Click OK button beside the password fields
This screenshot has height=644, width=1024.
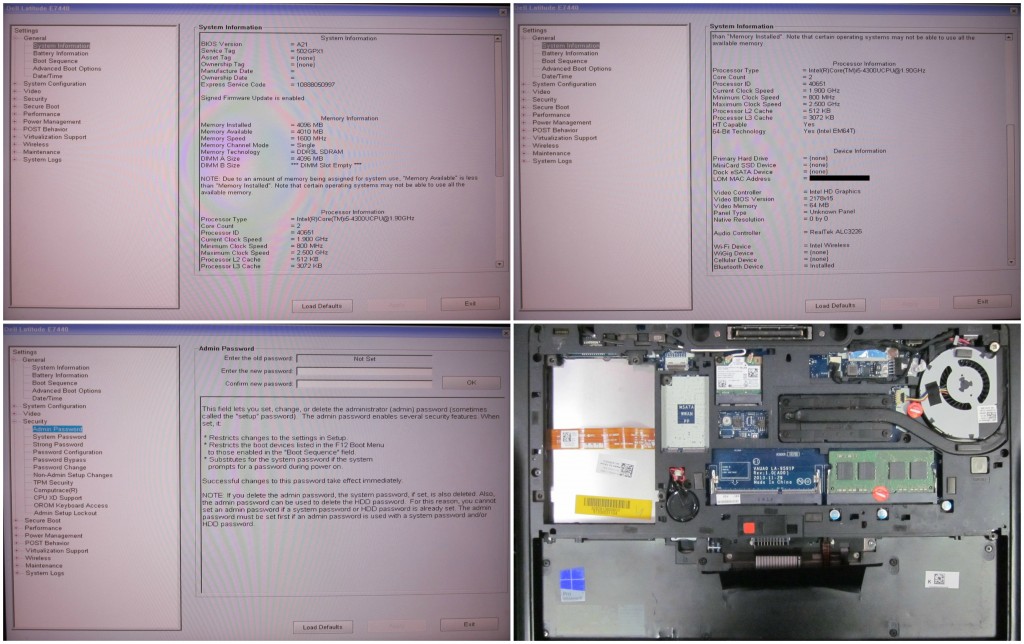tap(471, 383)
